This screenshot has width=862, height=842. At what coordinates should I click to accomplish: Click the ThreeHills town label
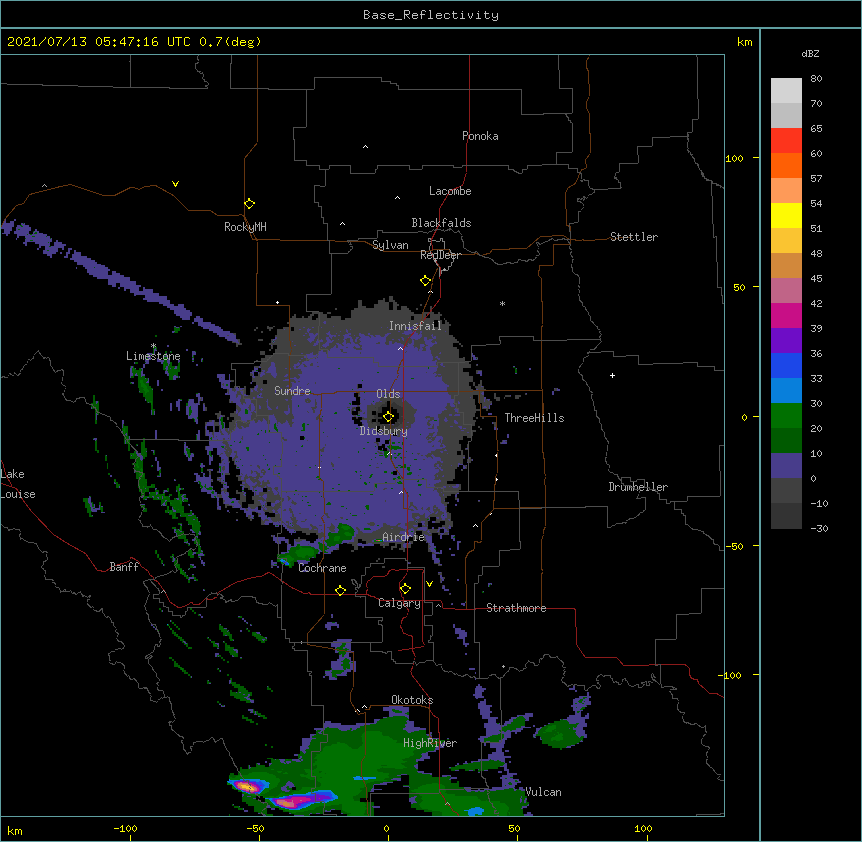tap(534, 418)
